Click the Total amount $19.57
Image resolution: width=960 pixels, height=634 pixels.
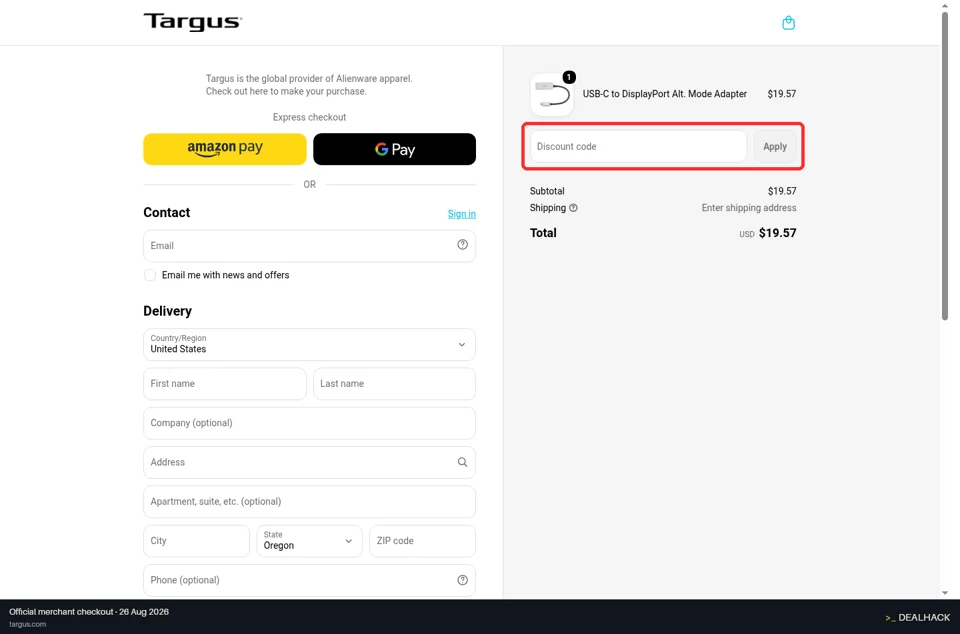click(778, 233)
